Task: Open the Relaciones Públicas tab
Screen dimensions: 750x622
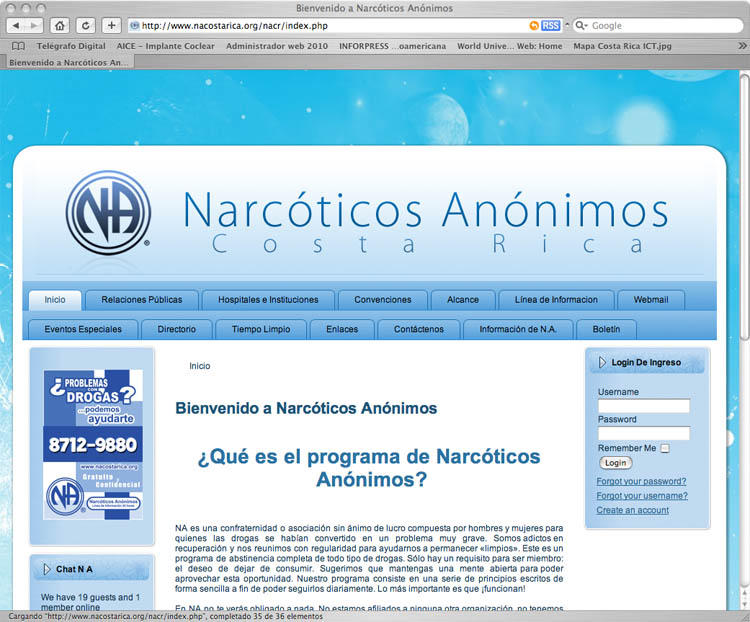Action: [x=142, y=300]
